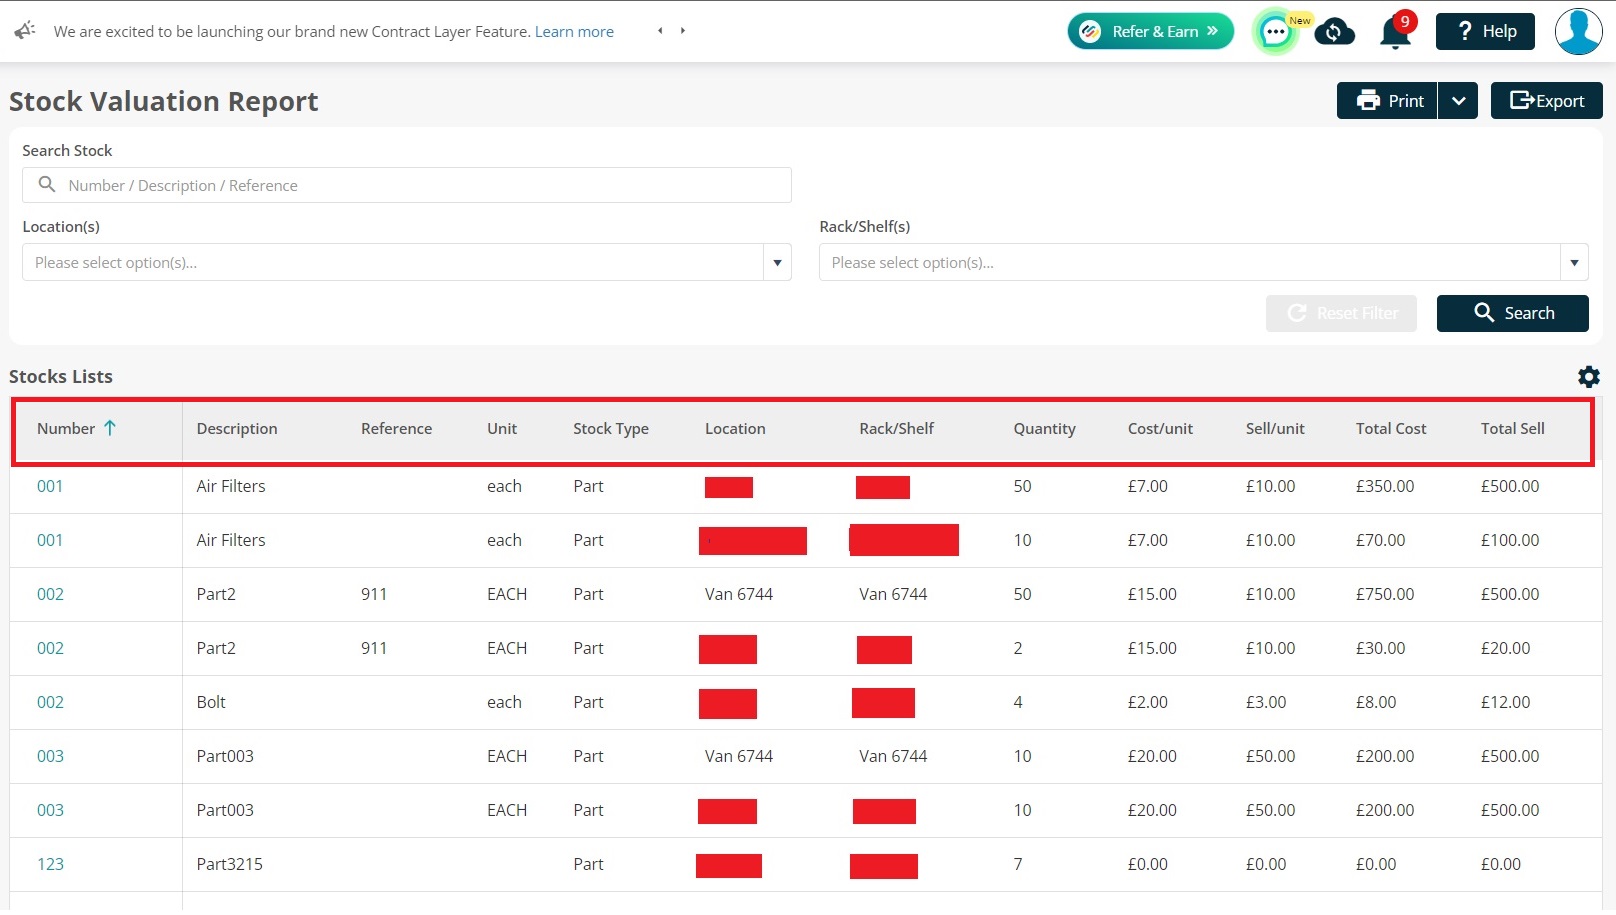Image resolution: width=1616 pixels, height=915 pixels.
Task: Go to previous announcement arrow
Action: click(x=660, y=31)
